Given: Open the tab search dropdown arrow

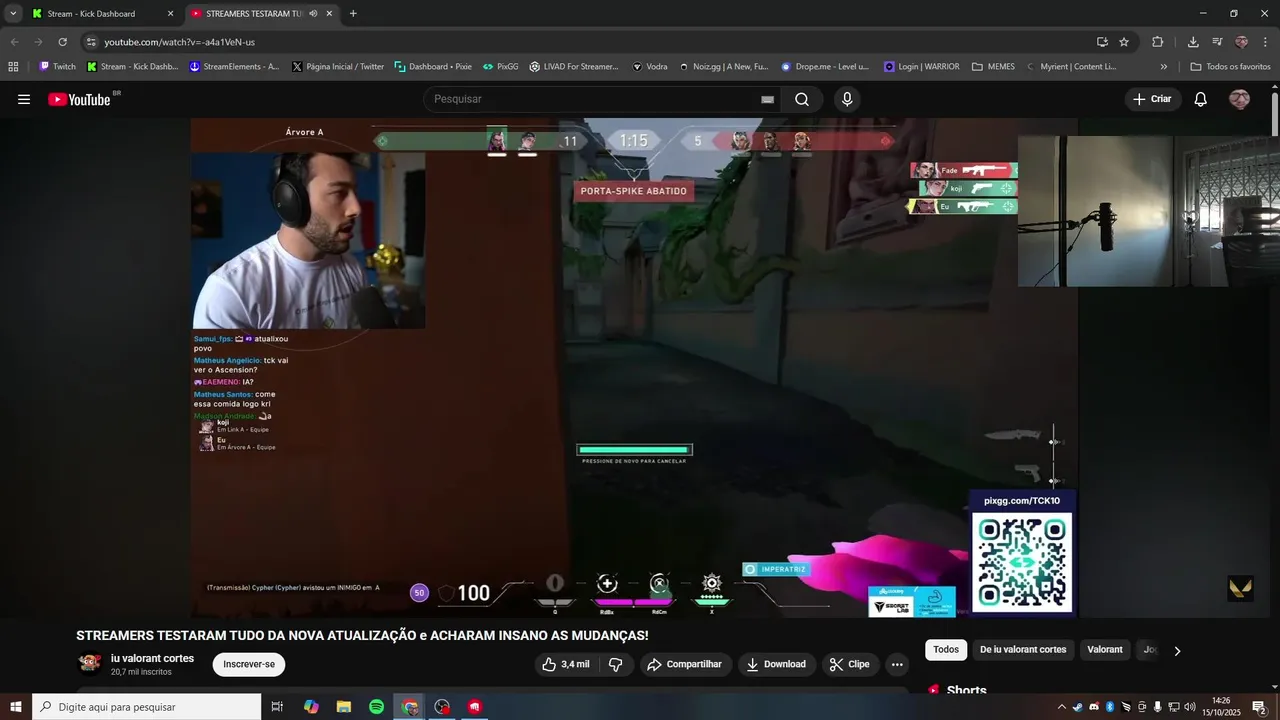Looking at the screenshot, I should 13,14.
